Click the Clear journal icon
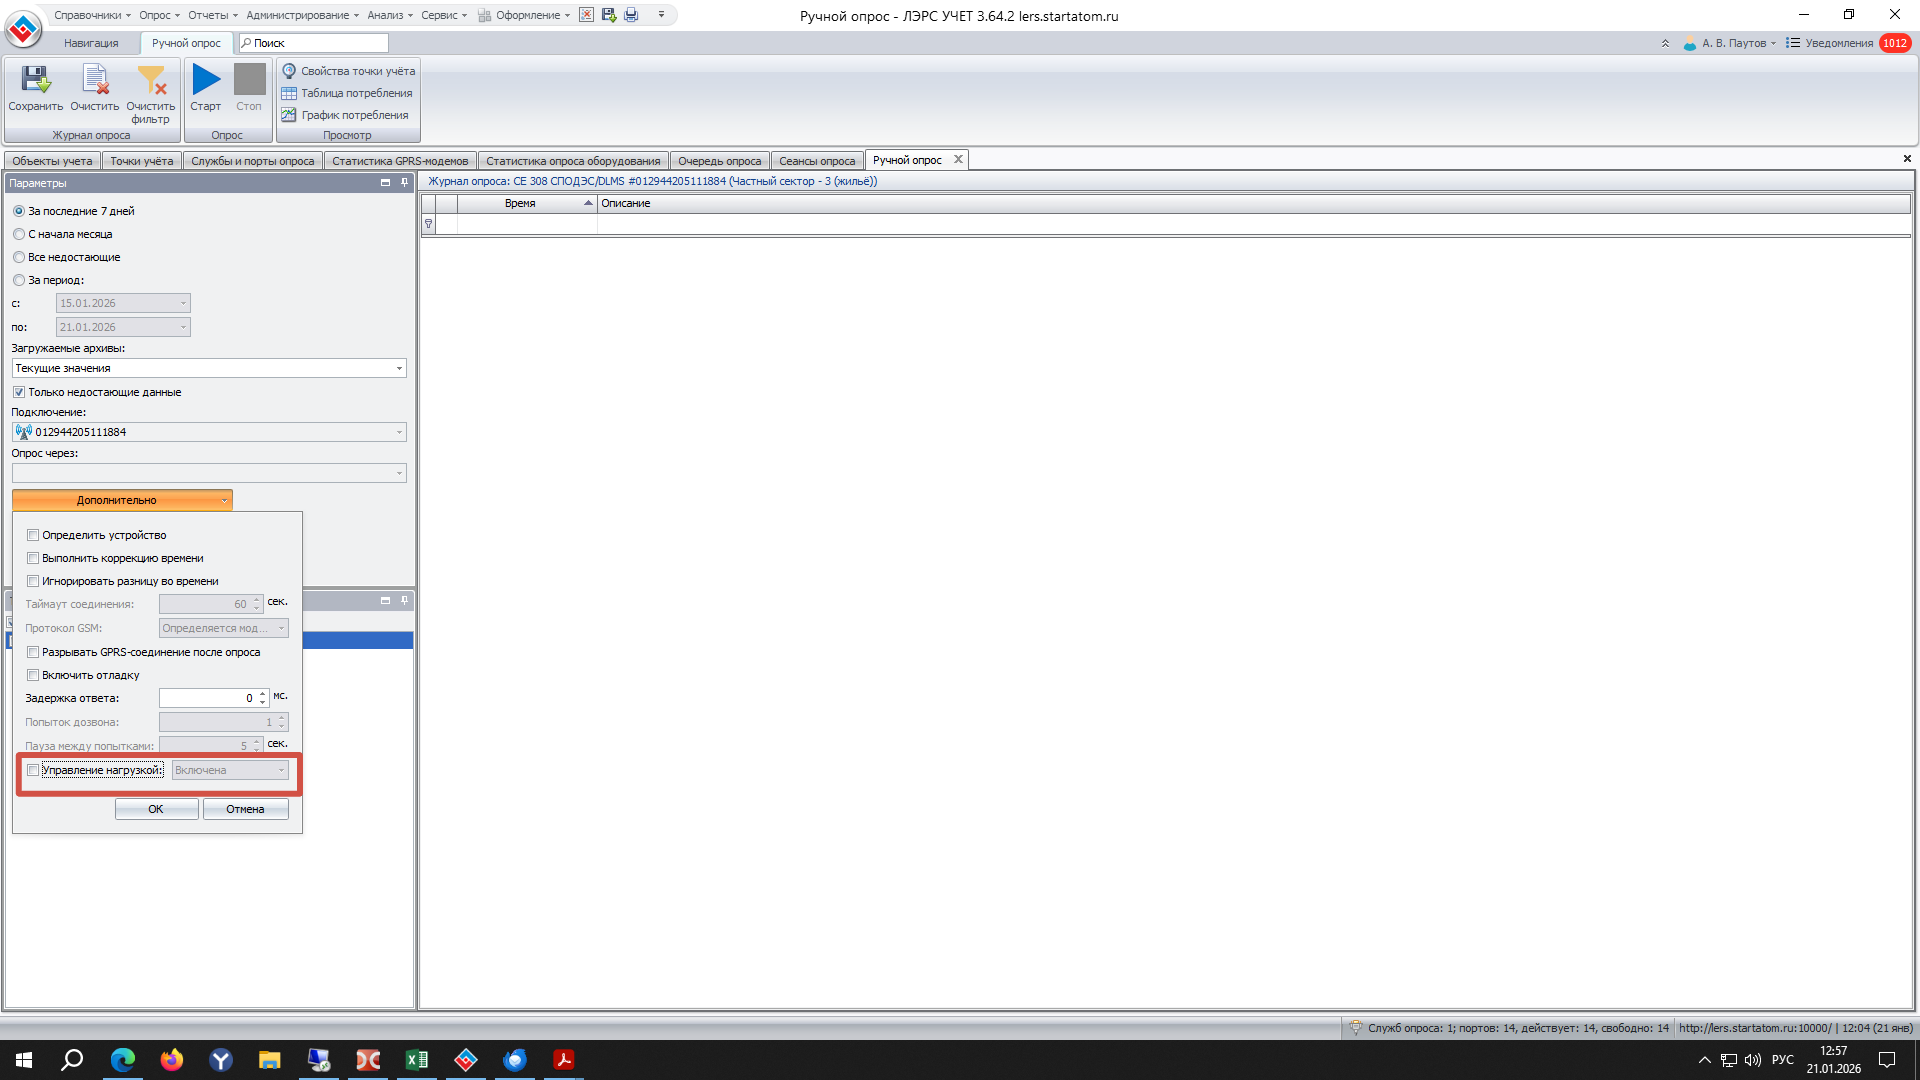The height and width of the screenshot is (1080, 1920). click(x=95, y=80)
